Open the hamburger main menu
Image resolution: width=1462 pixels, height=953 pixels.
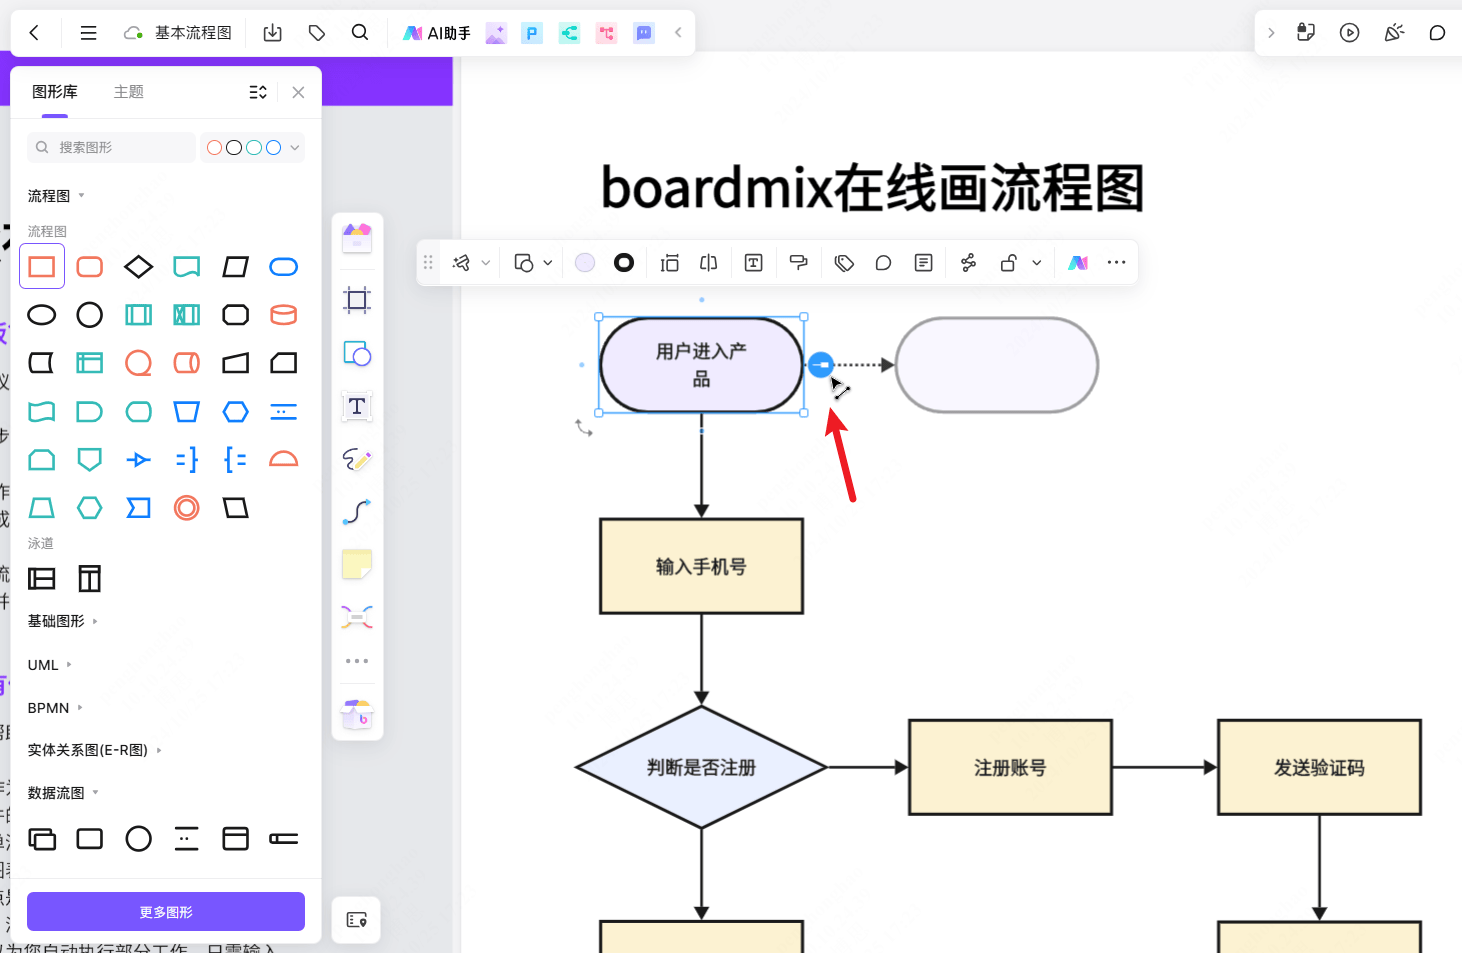[88, 33]
